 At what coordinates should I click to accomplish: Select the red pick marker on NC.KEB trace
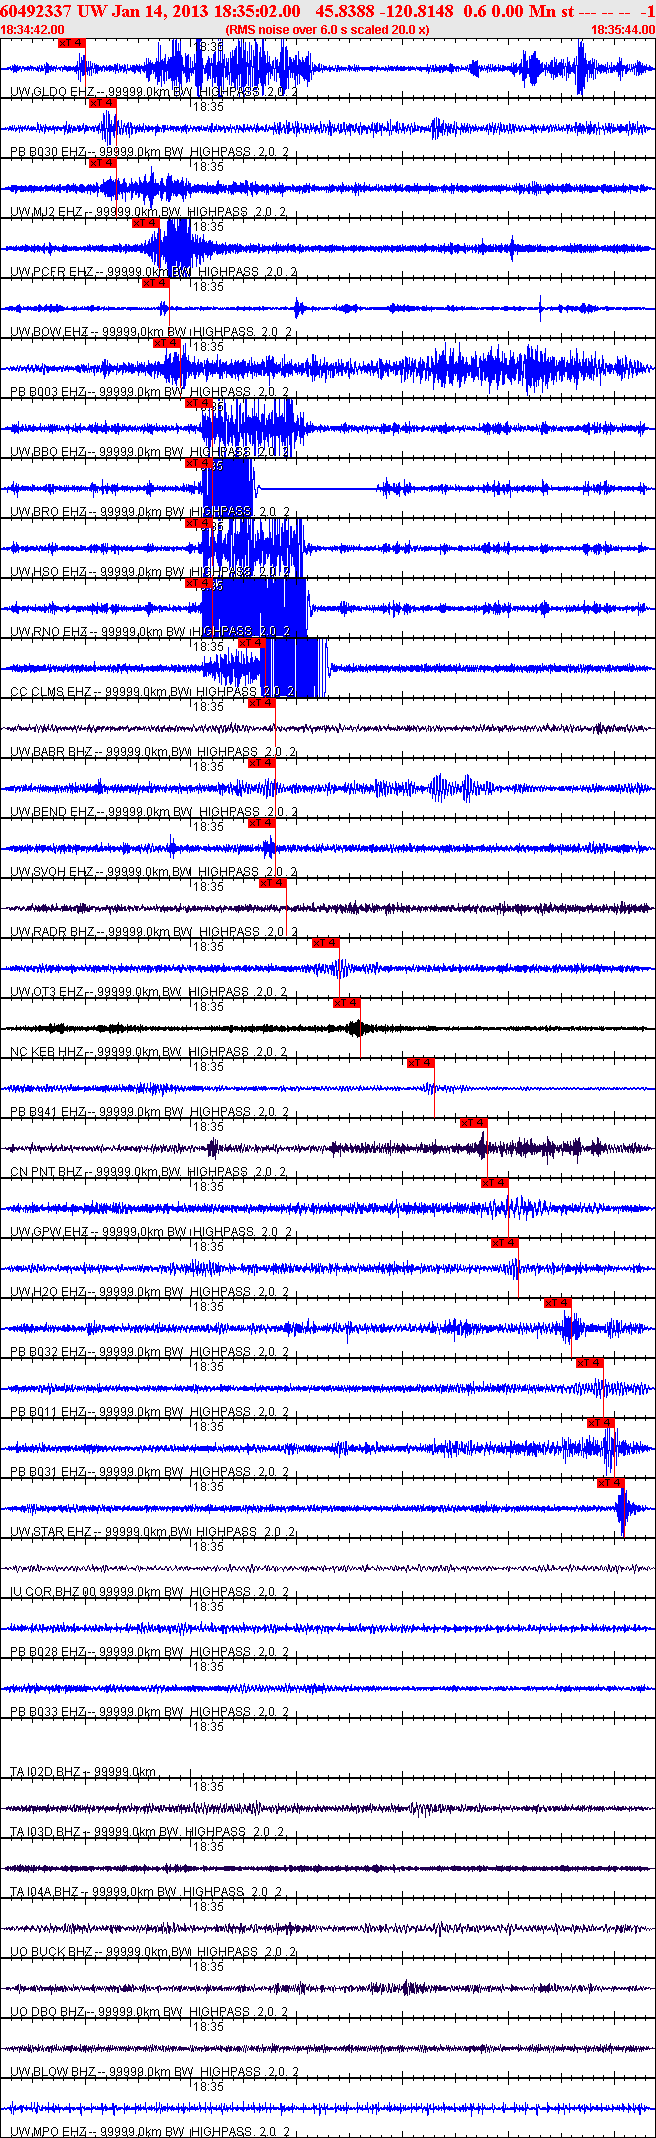click(x=347, y=1003)
